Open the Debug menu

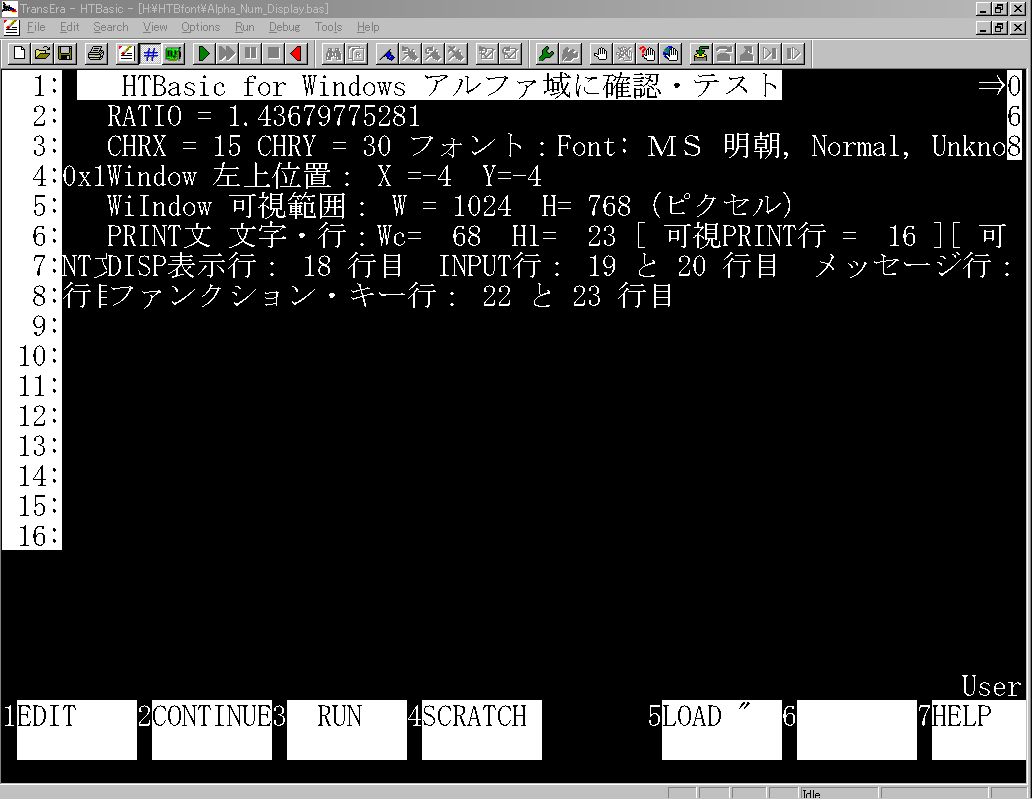[x=284, y=27]
